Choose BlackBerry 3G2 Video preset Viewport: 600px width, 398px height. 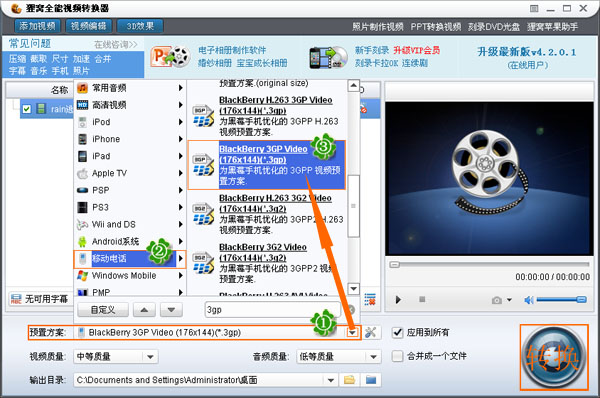click(267, 263)
